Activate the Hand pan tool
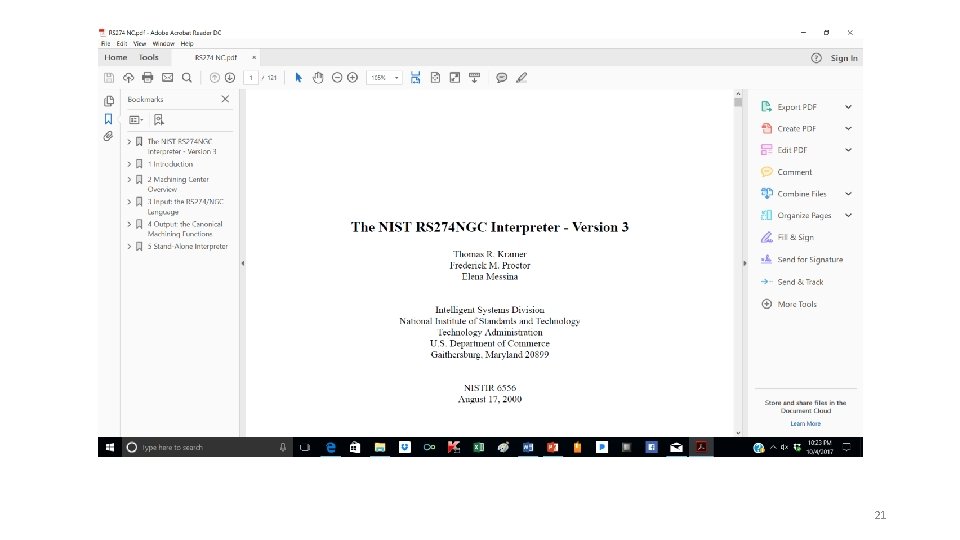The height and width of the screenshot is (540, 960). click(318, 78)
